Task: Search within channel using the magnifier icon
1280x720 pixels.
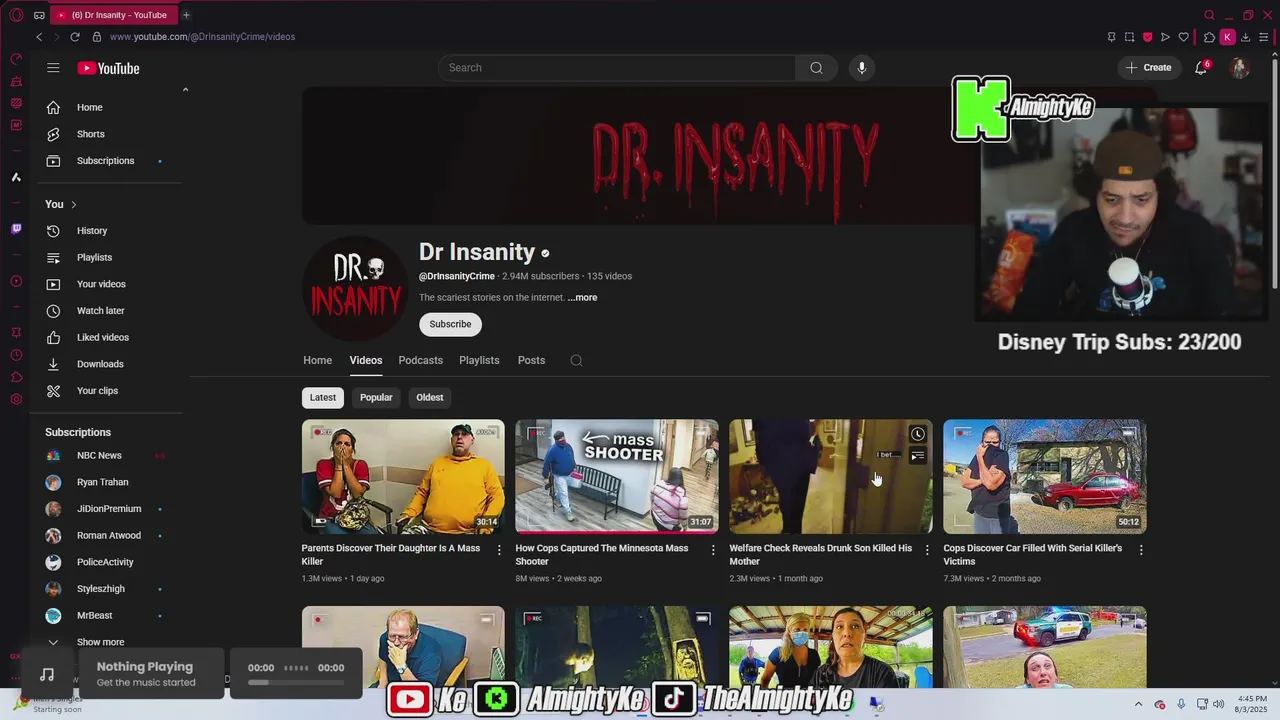Action: click(576, 361)
